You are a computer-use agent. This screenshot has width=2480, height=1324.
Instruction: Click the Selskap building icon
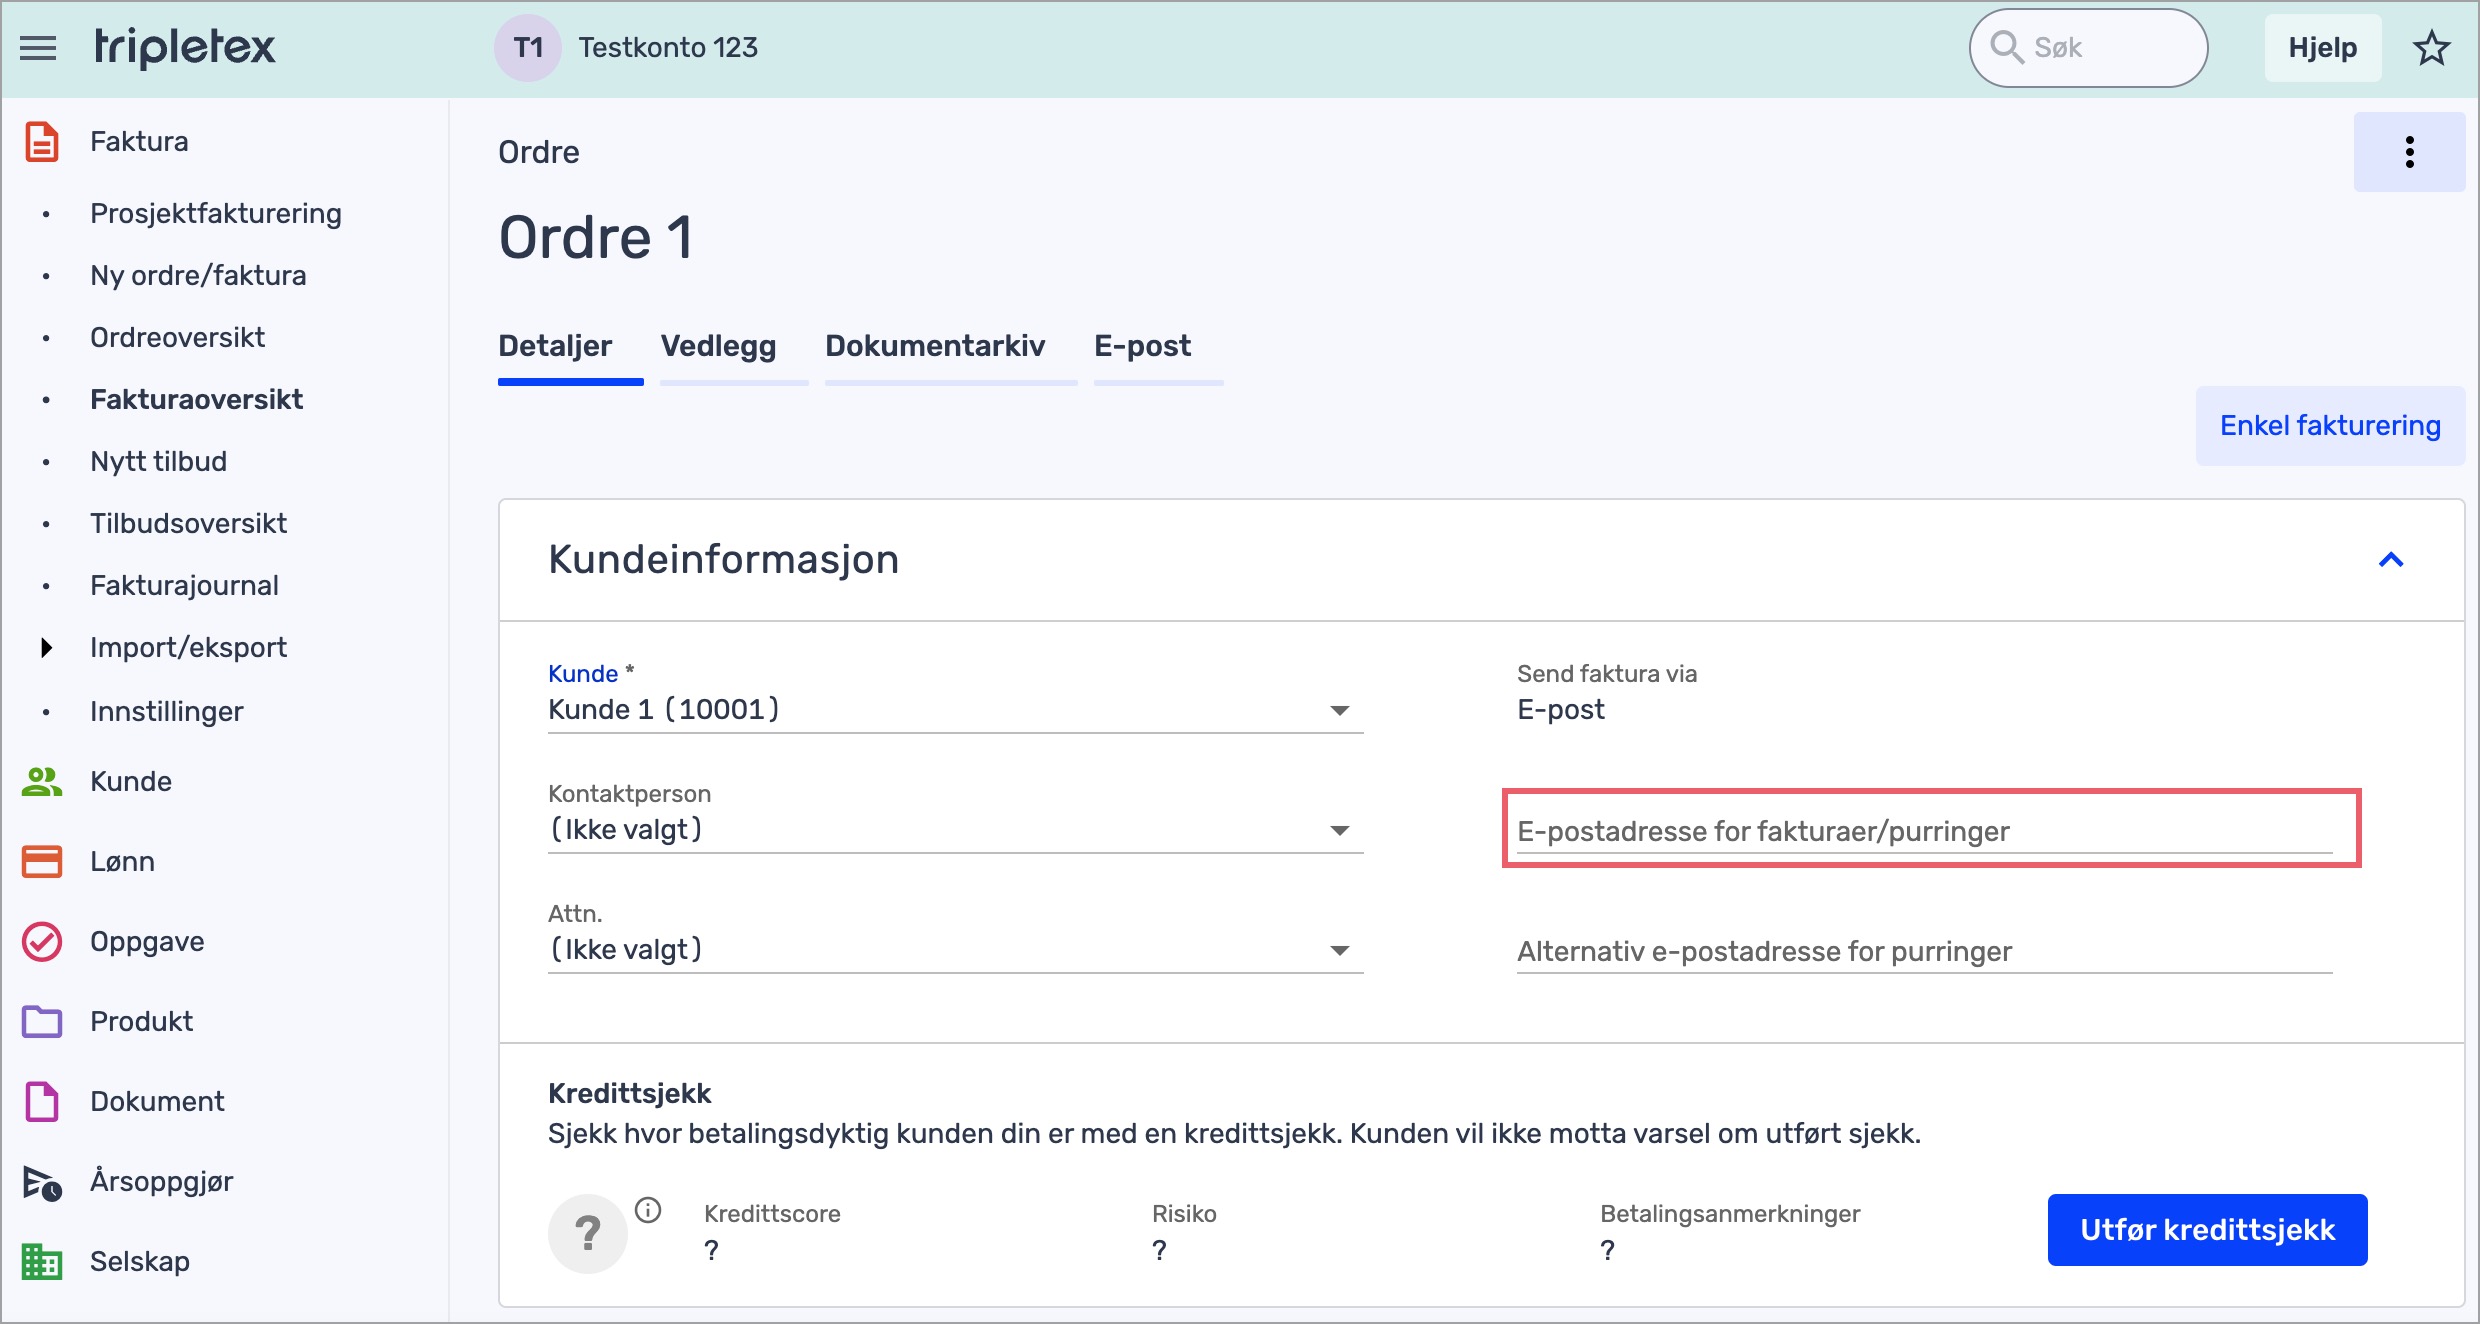tap(42, 1262)
